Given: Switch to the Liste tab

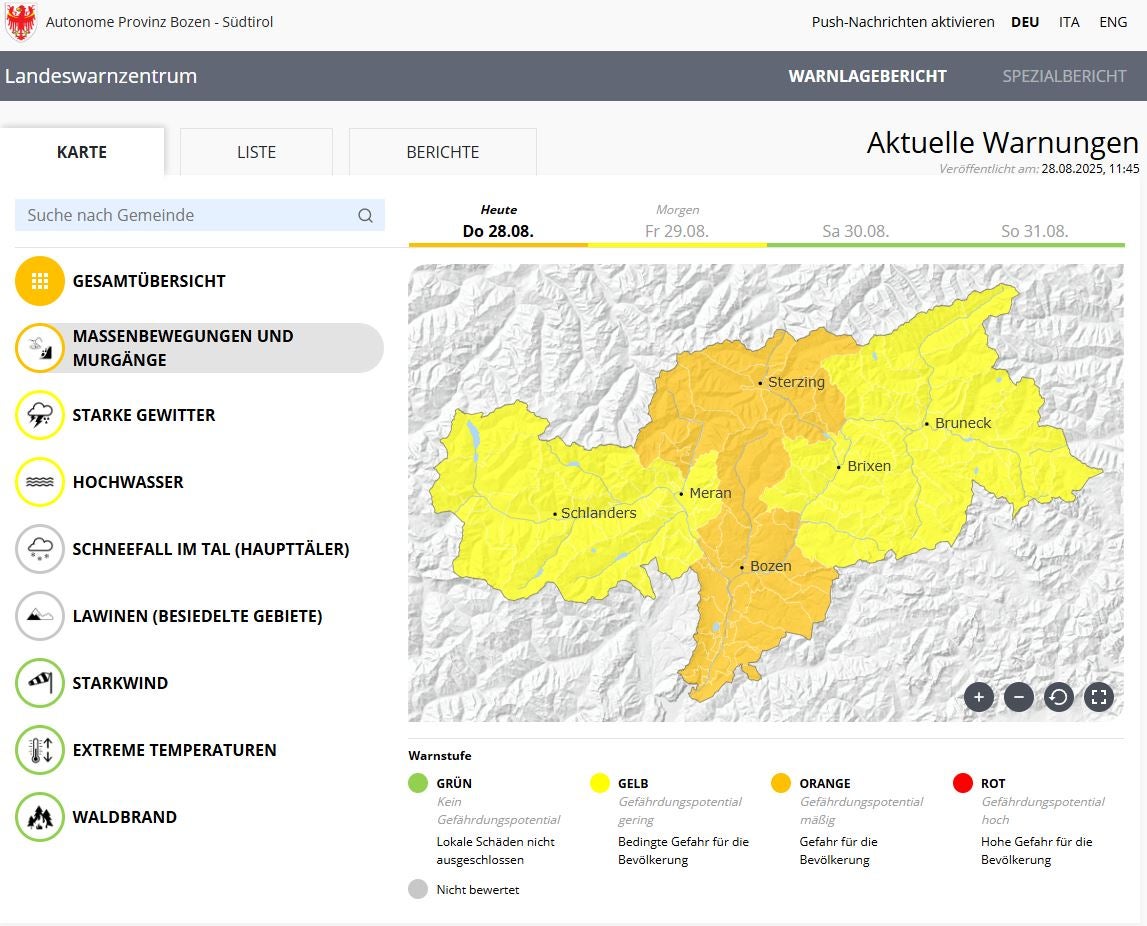Looking at the screenshot, I should [x=256, y=152].
